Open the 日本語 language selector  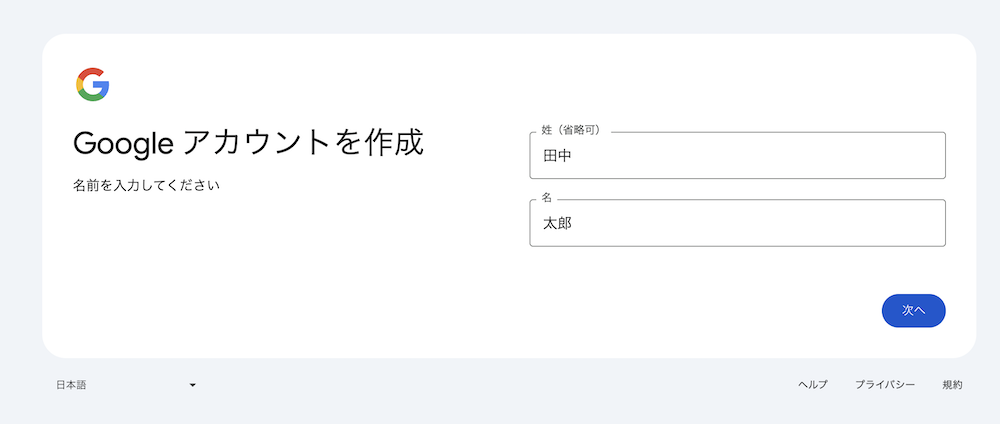pyautogui.click(x=126, y=385)
